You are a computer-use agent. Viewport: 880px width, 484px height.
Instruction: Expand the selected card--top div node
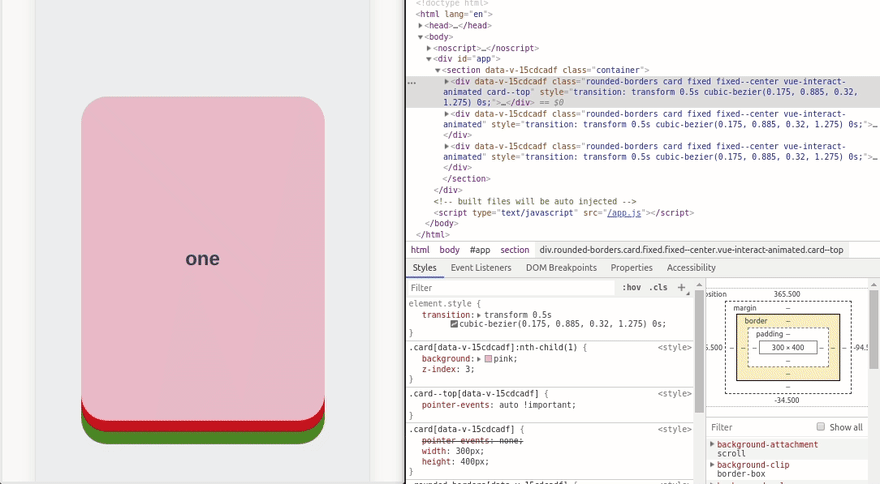click(447, 81)
